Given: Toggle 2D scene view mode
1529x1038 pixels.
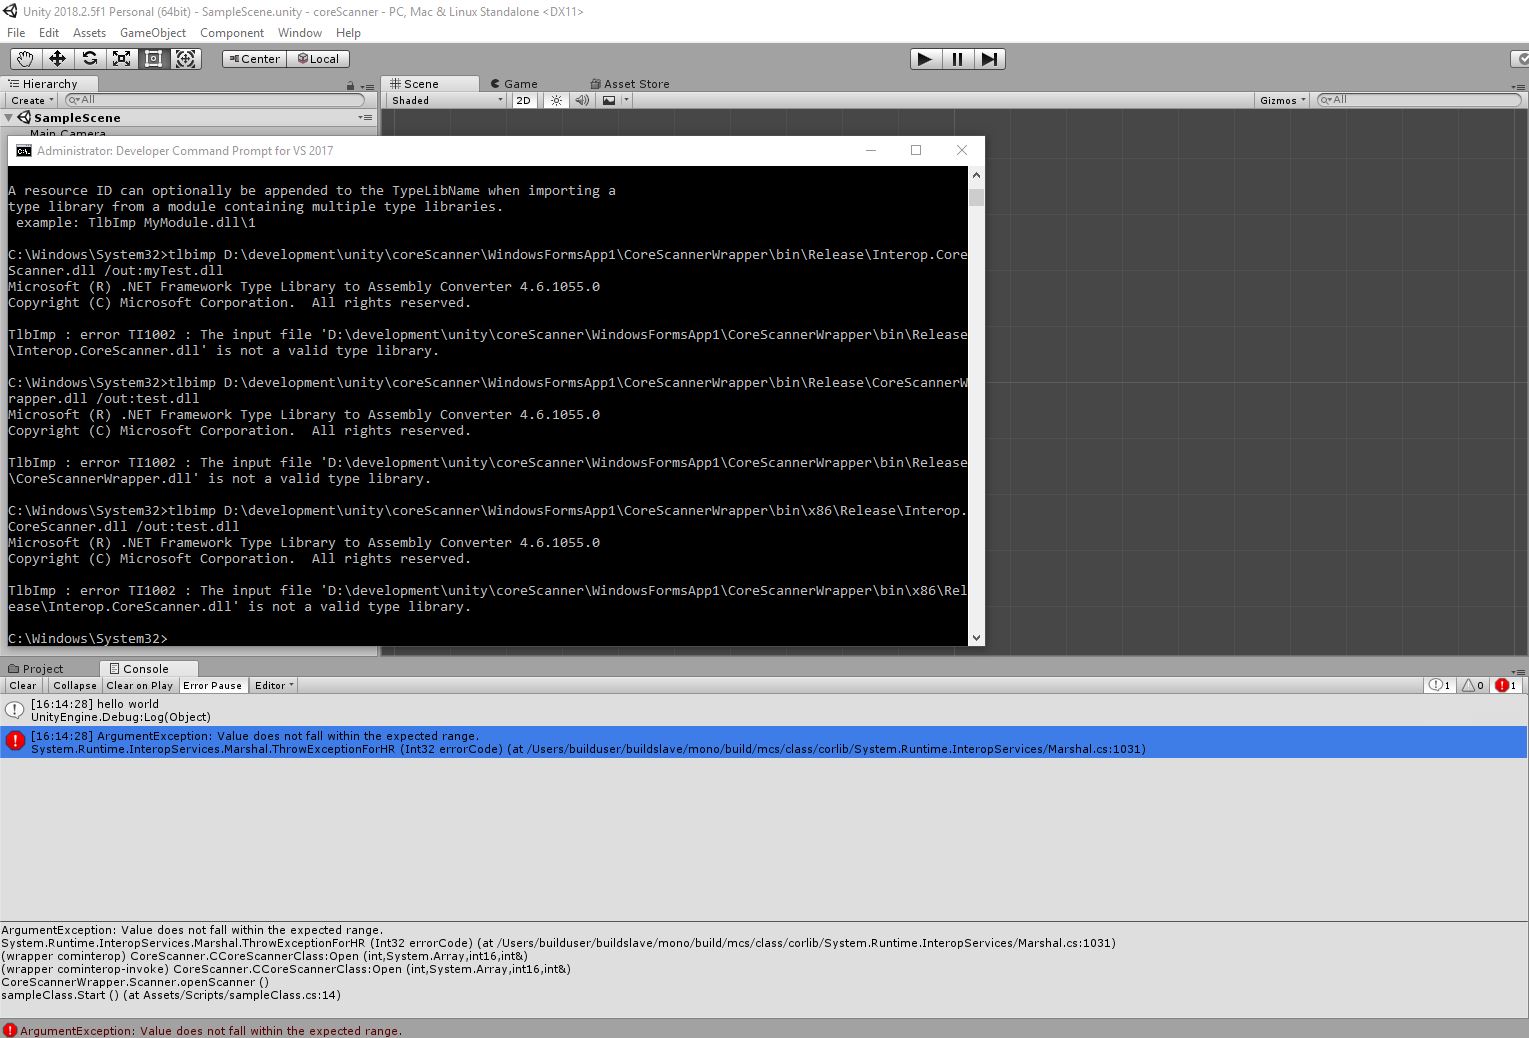Looking at the screenshot, I should click(x=524, y=100).
